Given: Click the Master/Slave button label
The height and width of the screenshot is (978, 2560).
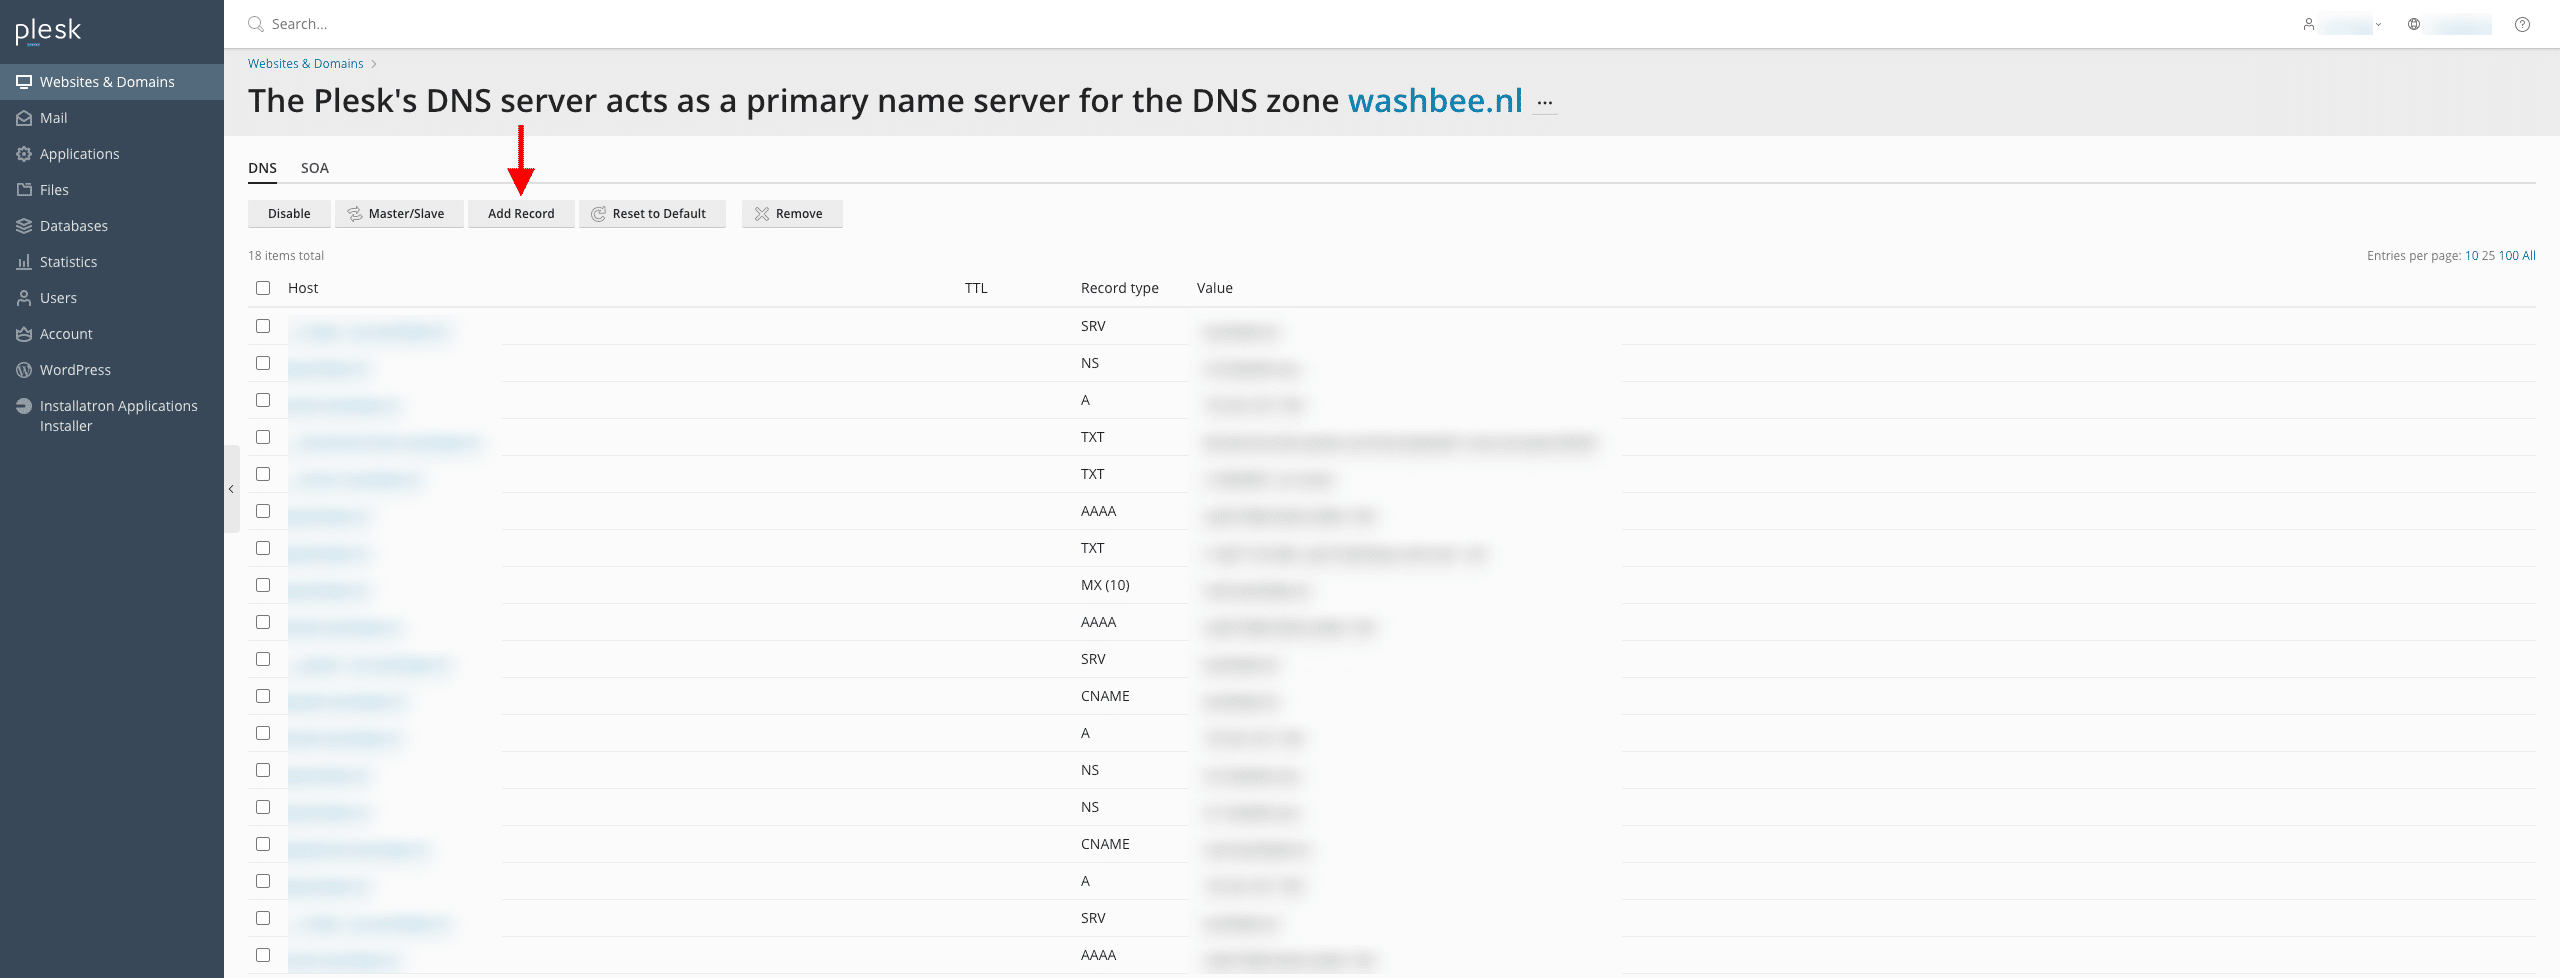Looking at the screenshot, I should (x=406, y=214).
